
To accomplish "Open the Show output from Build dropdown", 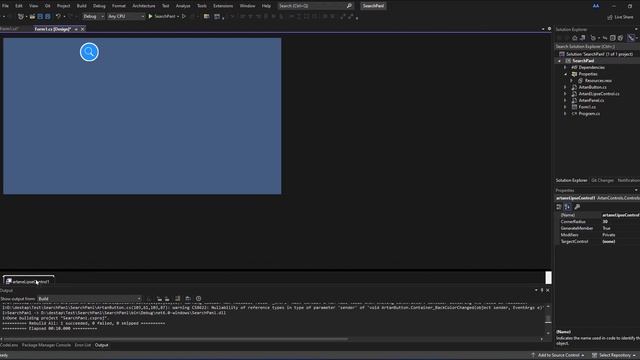I will [89, 299].
